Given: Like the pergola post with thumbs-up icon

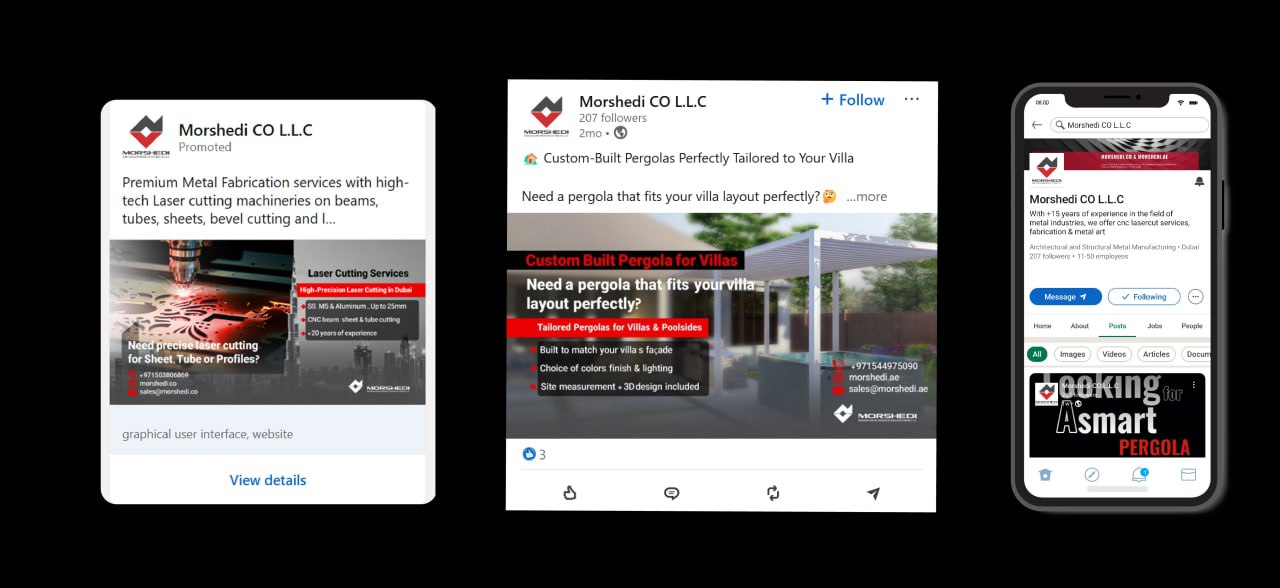Looking at the screenshot, I should click(570, 492).
